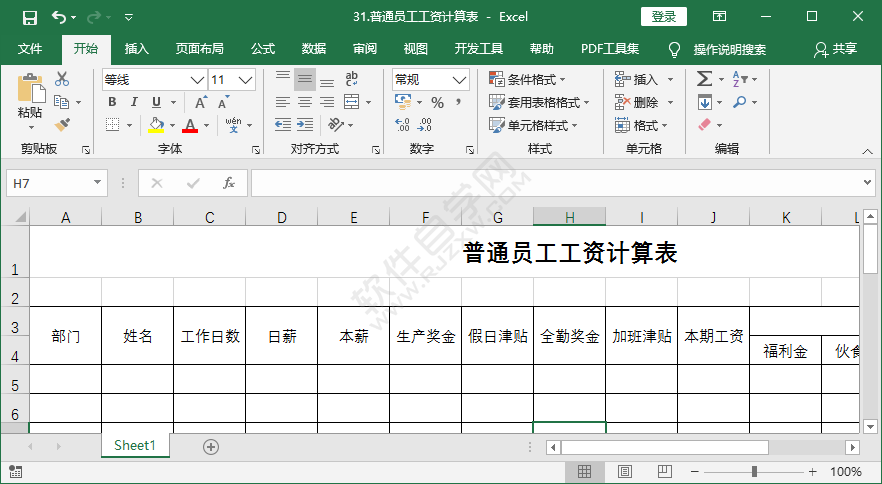Center cell text horizontally
Image resolution: width=882 pixels, height=484 pixels.
pos(305,102)
